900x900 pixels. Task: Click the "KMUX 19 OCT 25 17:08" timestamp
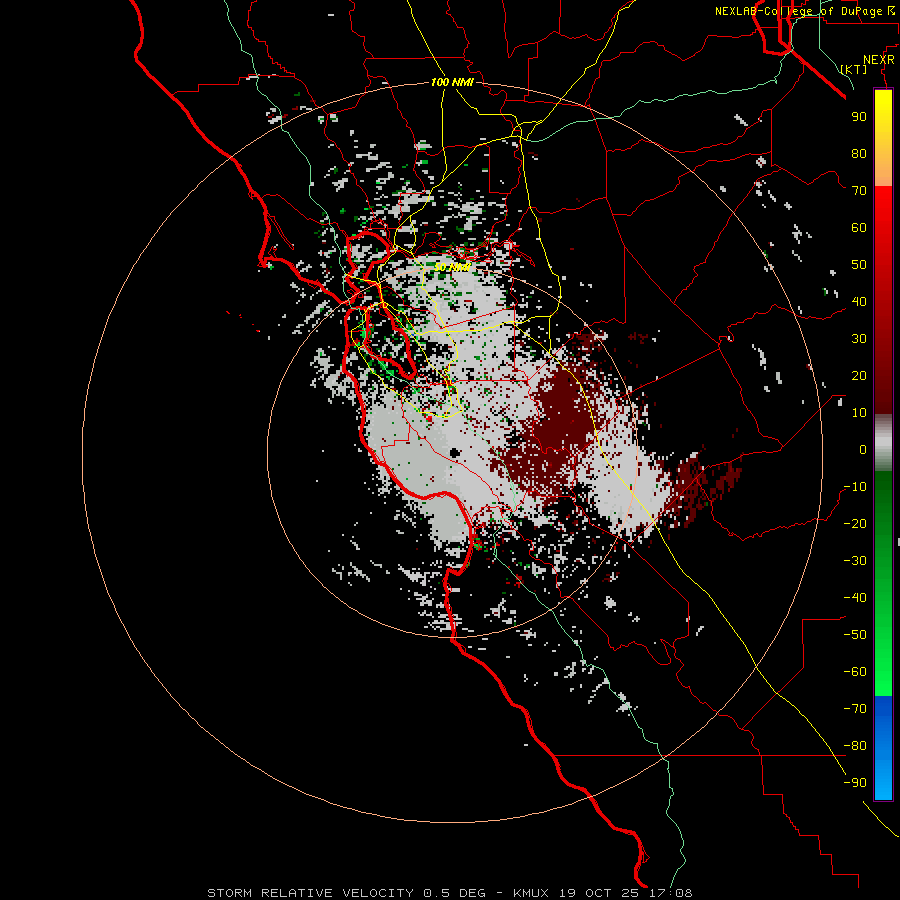pyautogui.click(x=603, y=893)
